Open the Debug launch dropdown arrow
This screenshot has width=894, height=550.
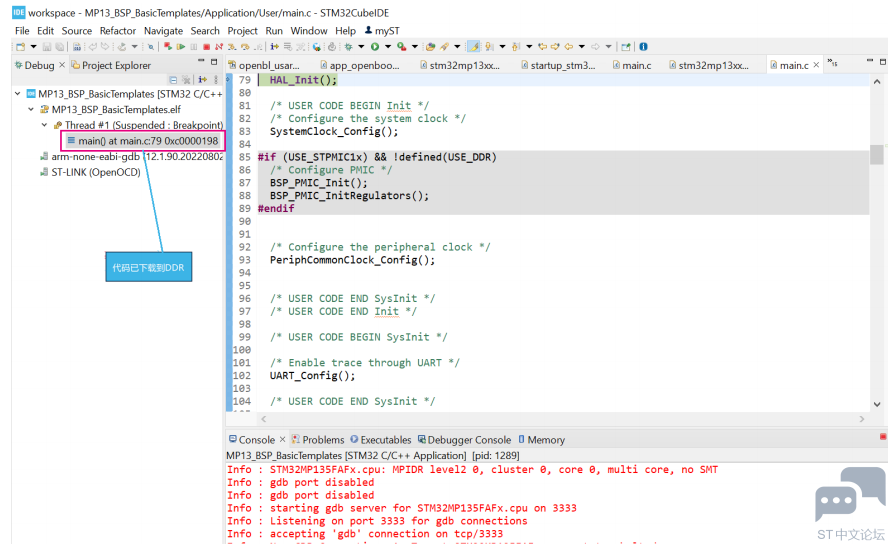coord(361,47)
